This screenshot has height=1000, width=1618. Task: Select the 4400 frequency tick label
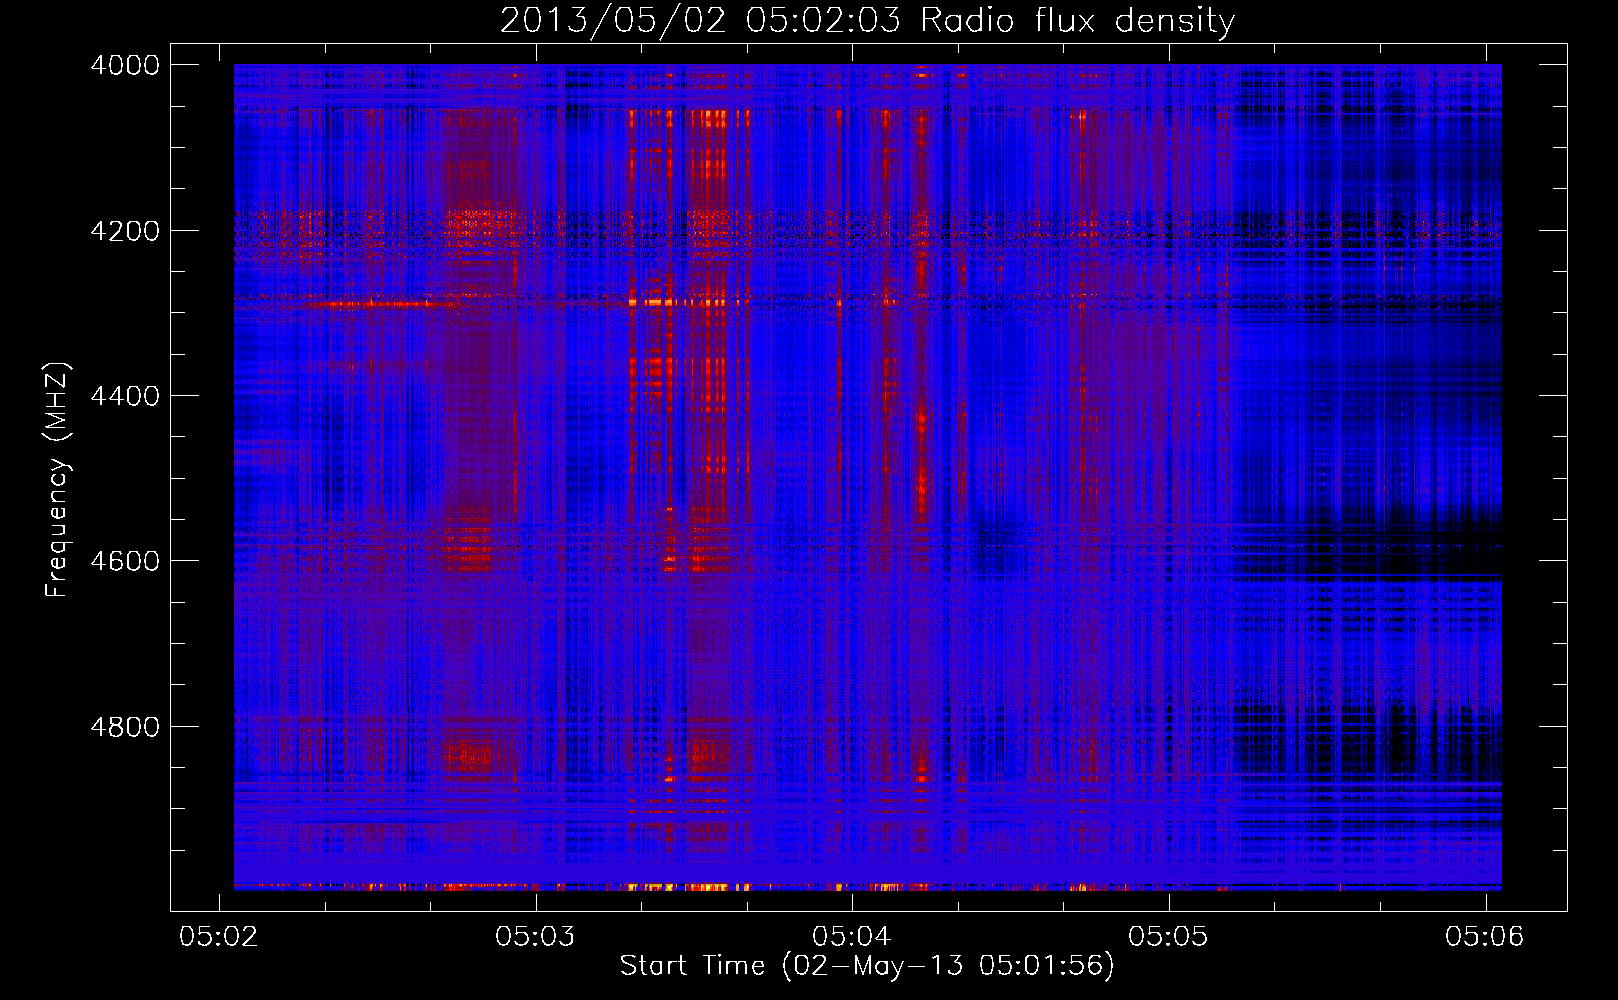(x=125, y=396)
